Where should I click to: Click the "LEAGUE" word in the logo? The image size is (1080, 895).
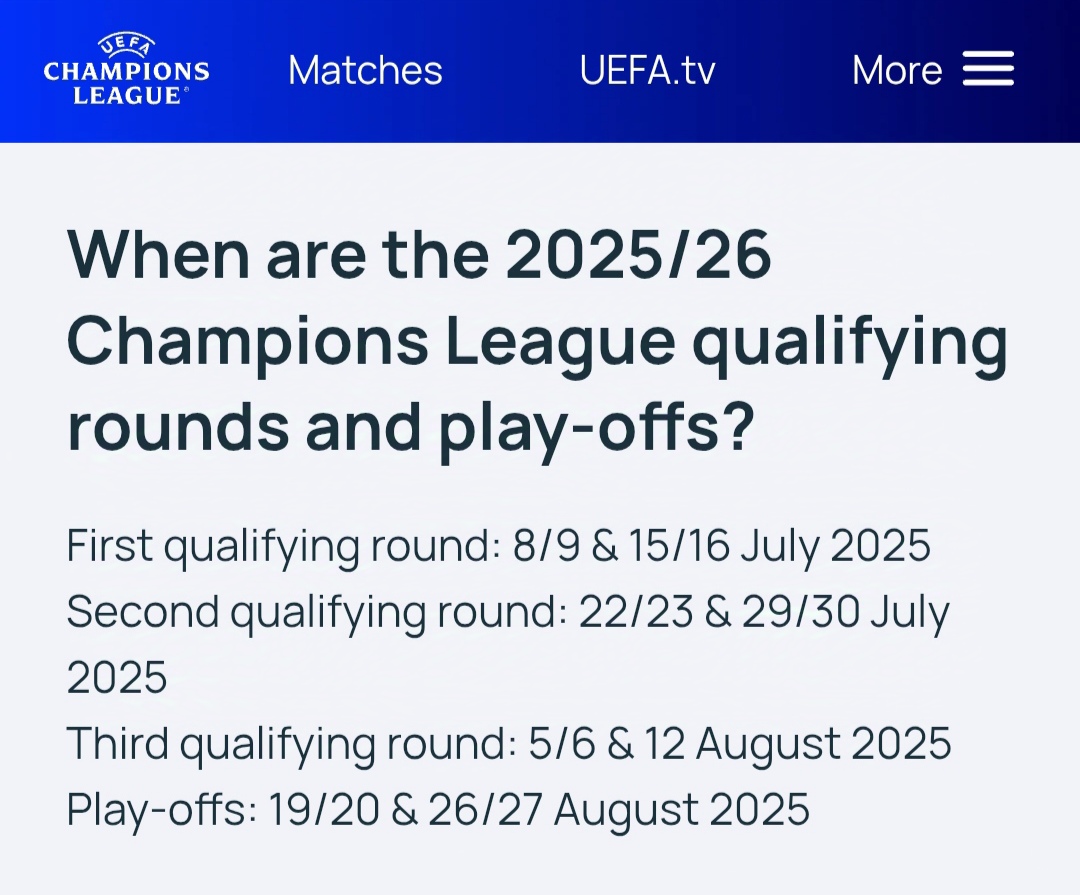click(127, 95)
